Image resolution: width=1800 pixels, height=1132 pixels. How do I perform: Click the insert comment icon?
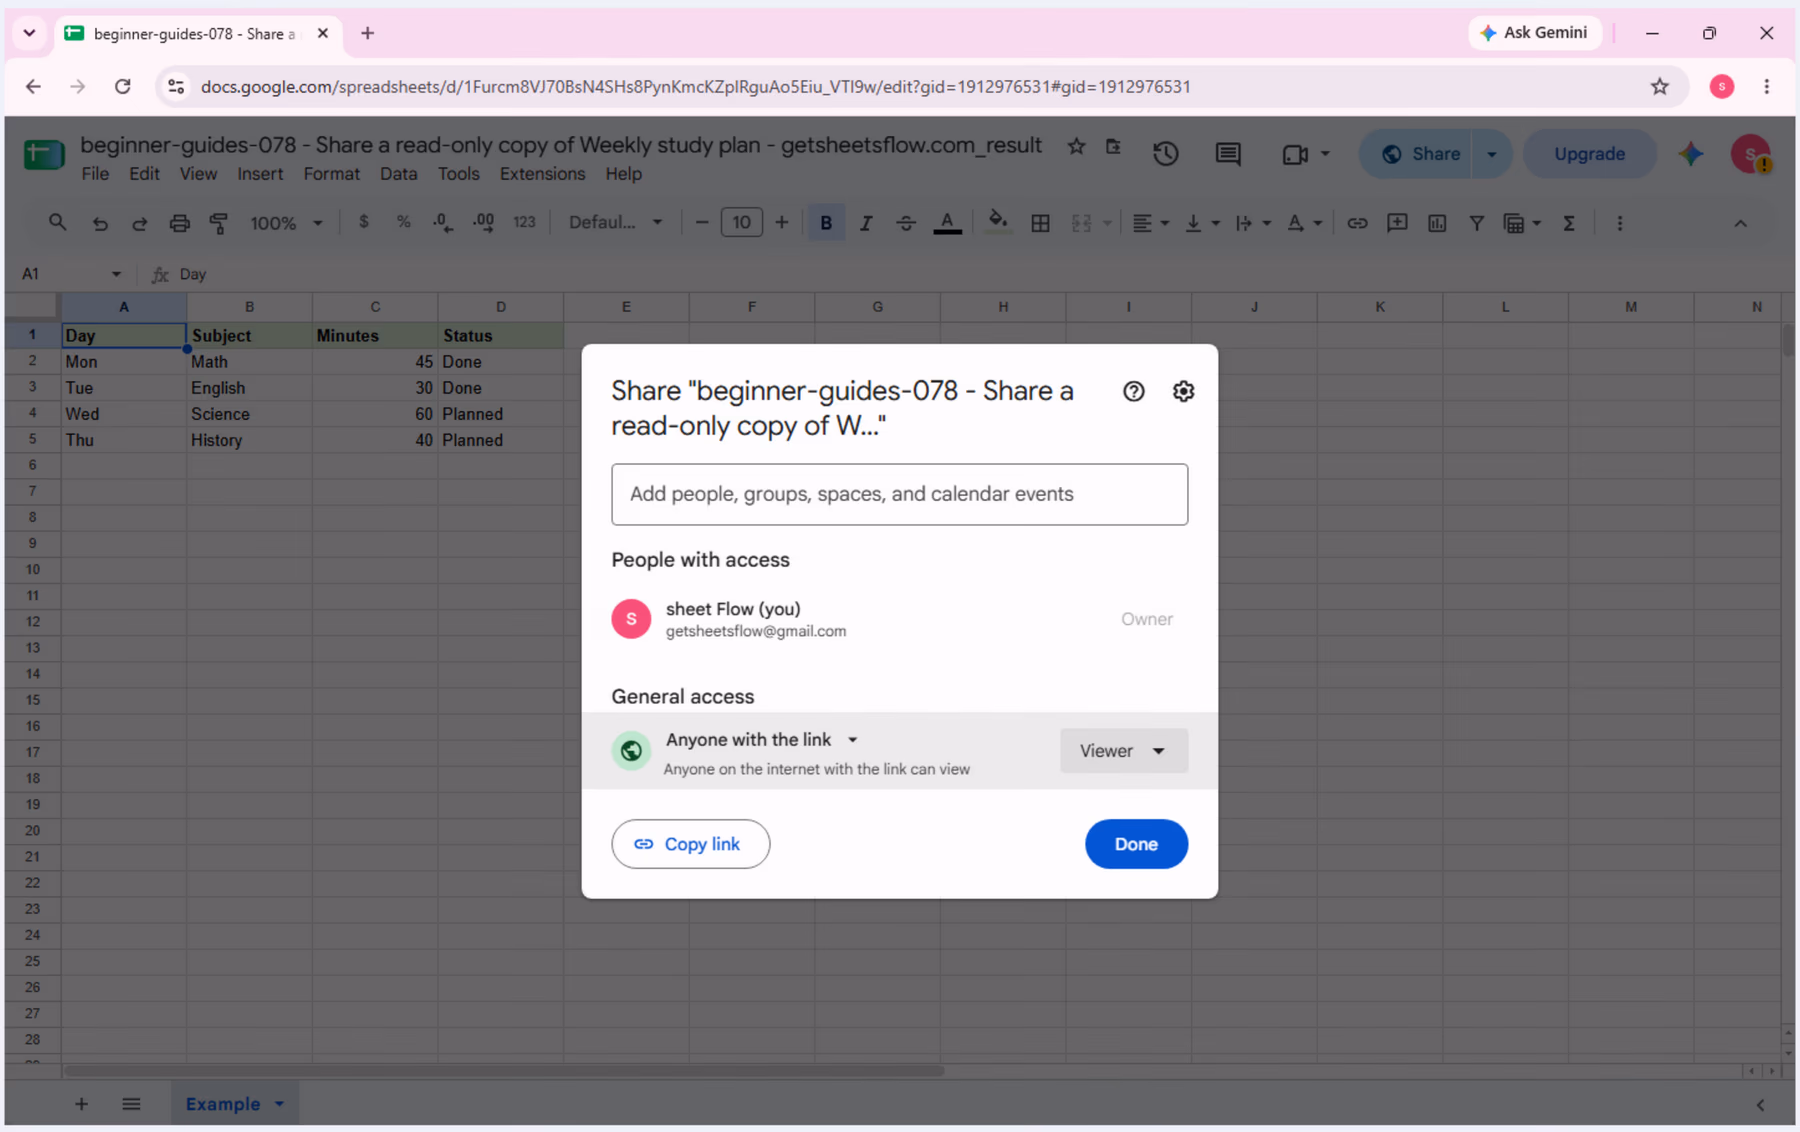click(x=1397, y=223)
